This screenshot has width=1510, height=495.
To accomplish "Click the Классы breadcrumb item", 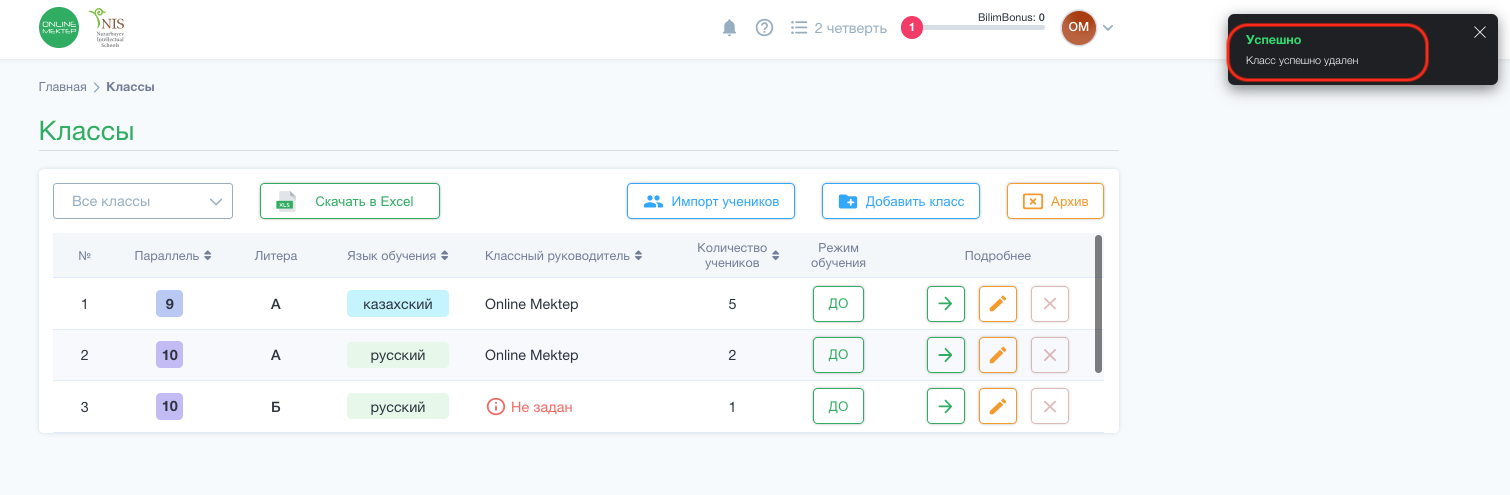I will [130, 87].
